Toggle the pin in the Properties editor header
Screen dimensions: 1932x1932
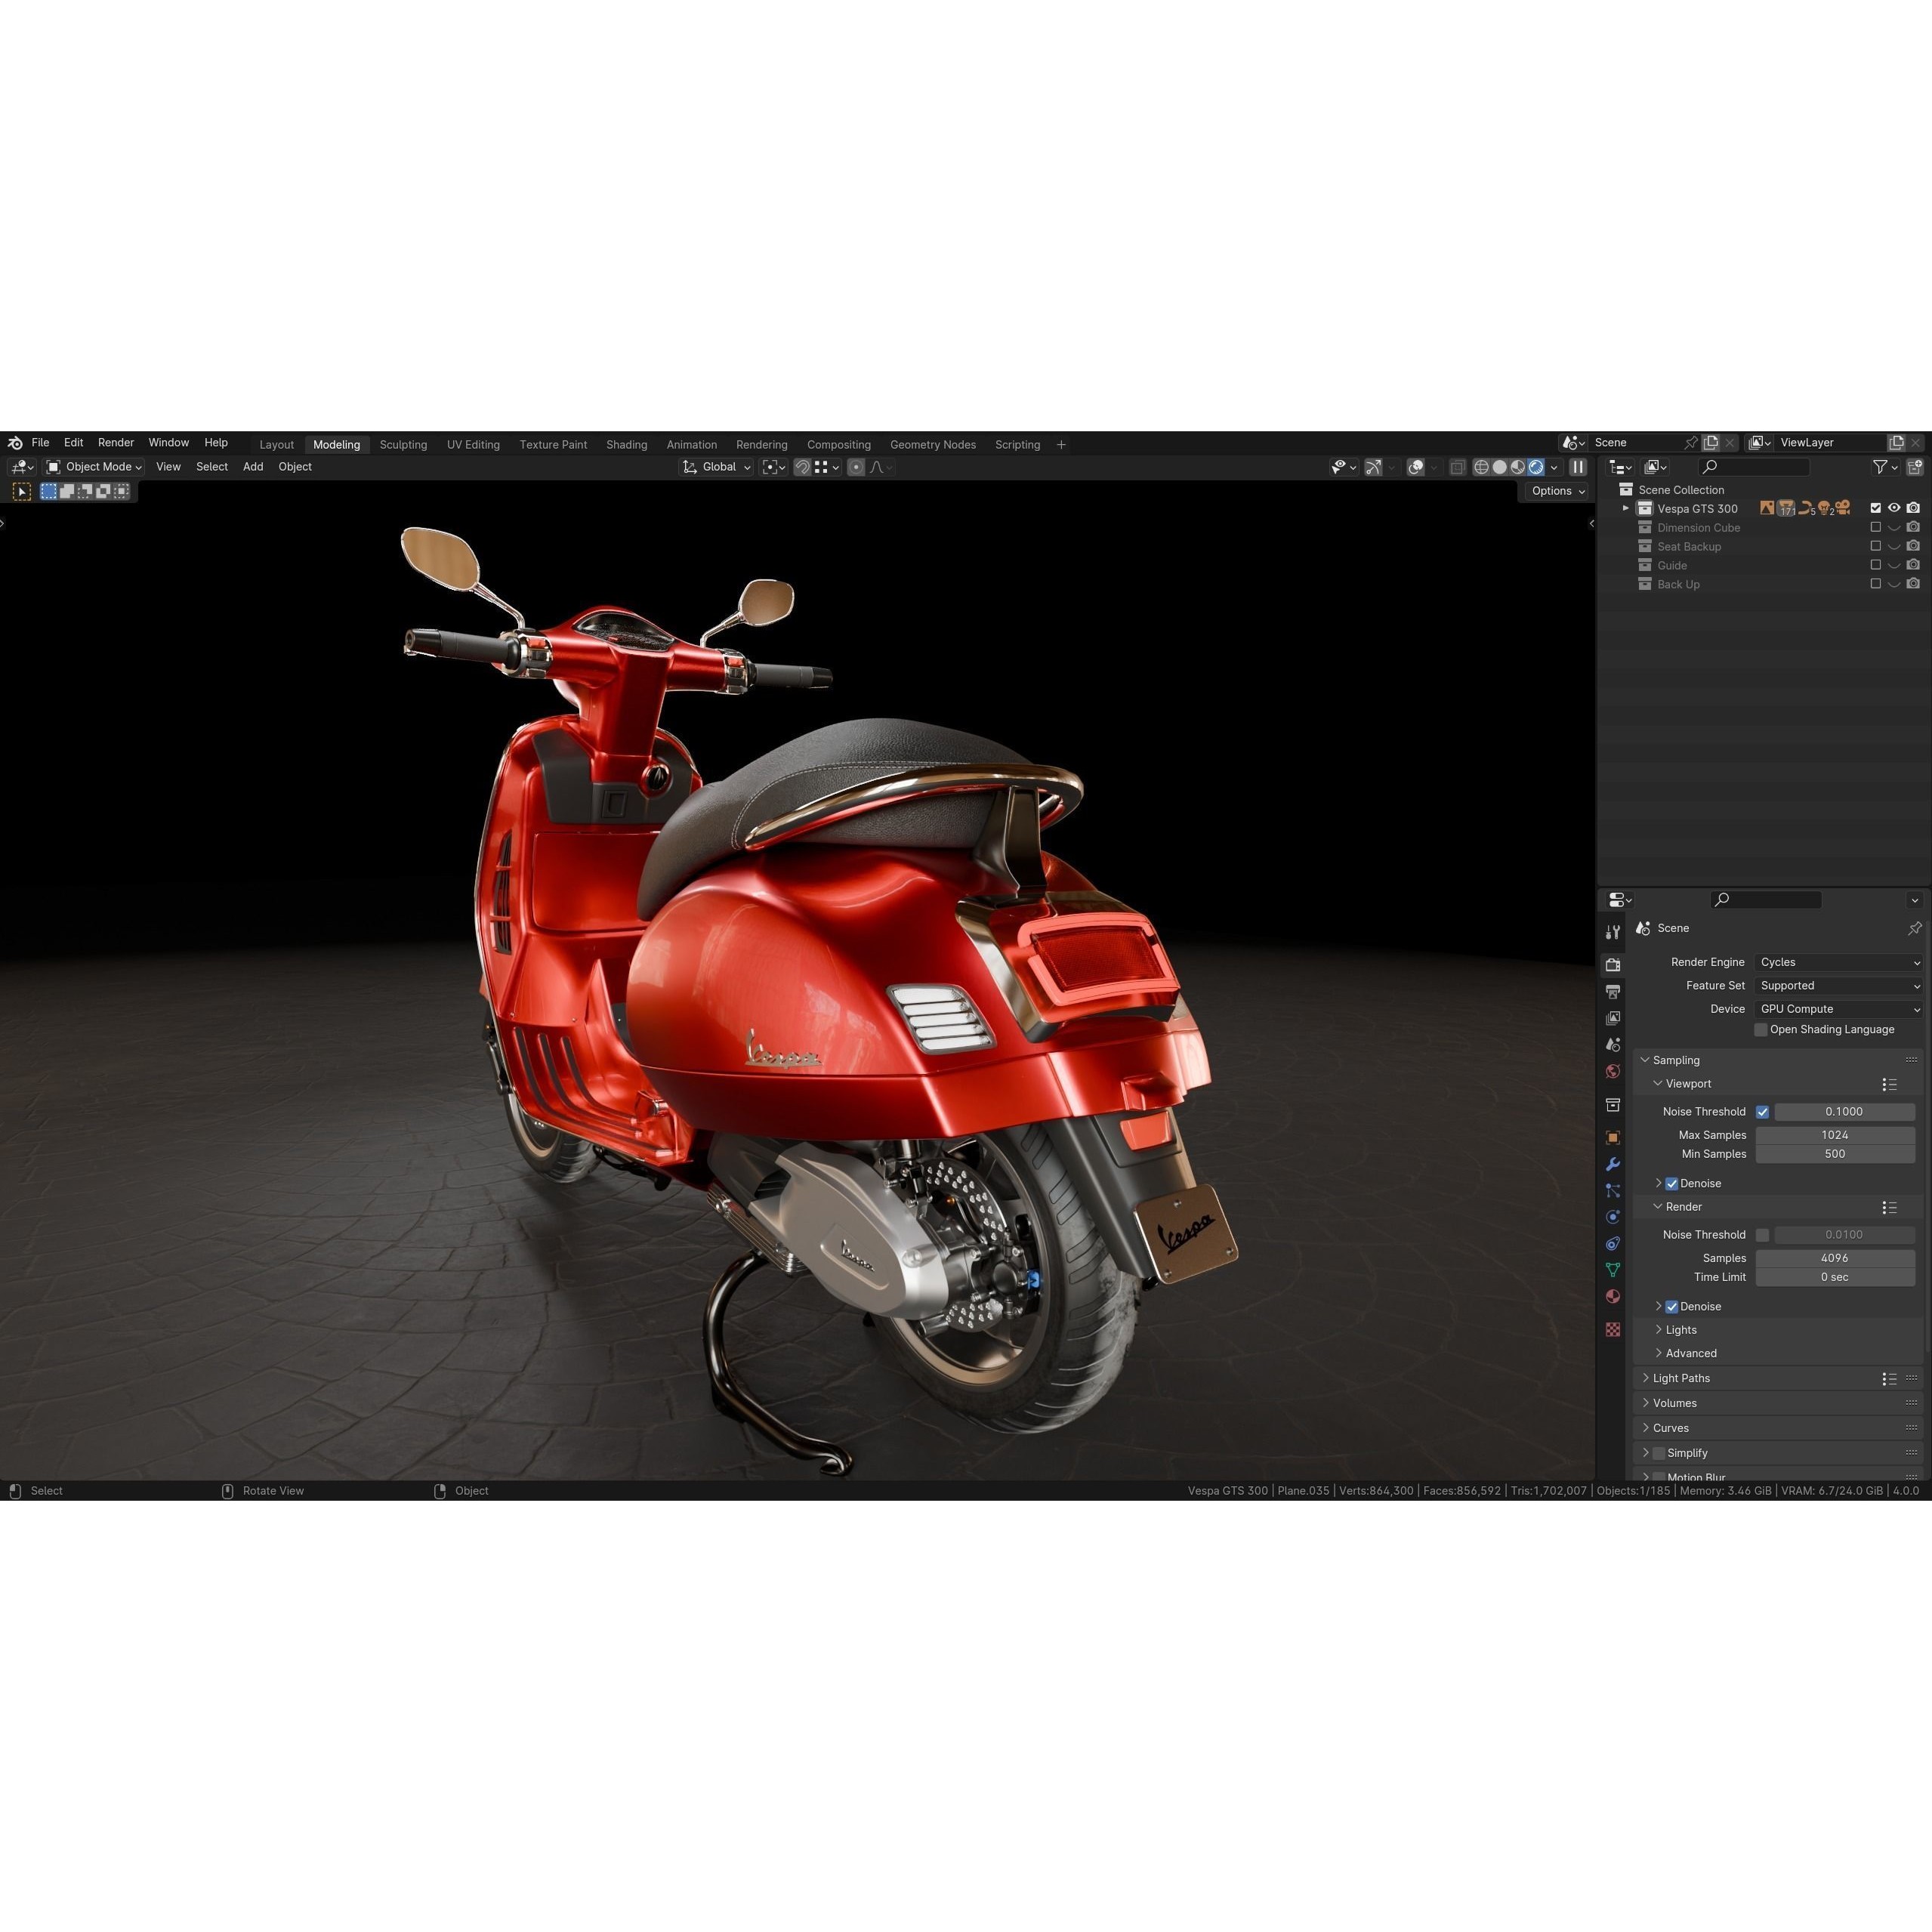(1914, 928)
